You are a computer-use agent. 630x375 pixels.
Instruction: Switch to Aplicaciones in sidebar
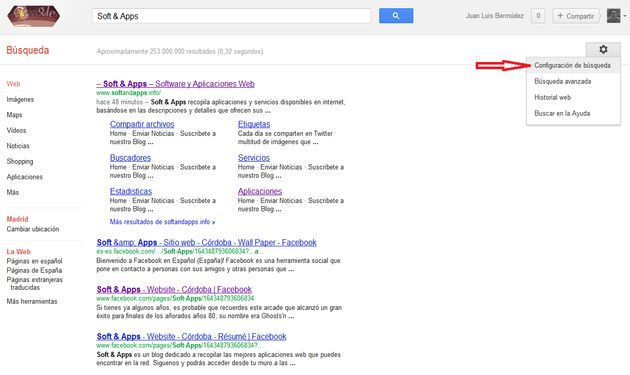coord(25,177)
